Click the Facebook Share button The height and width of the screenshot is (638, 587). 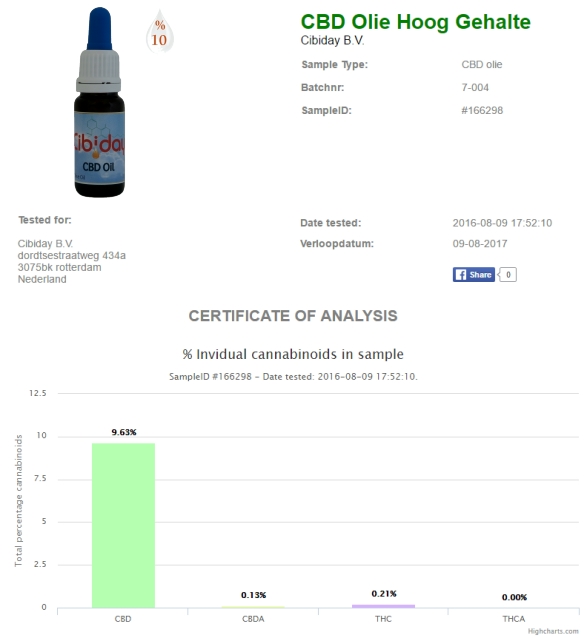point(474,275)
